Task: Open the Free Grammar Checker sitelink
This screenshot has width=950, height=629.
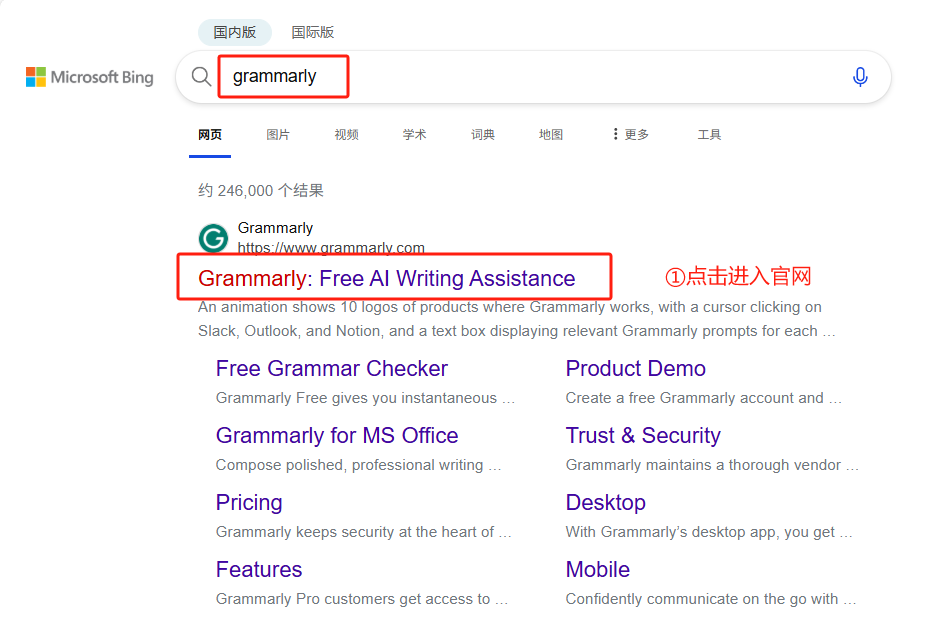Action: point(331,368)
